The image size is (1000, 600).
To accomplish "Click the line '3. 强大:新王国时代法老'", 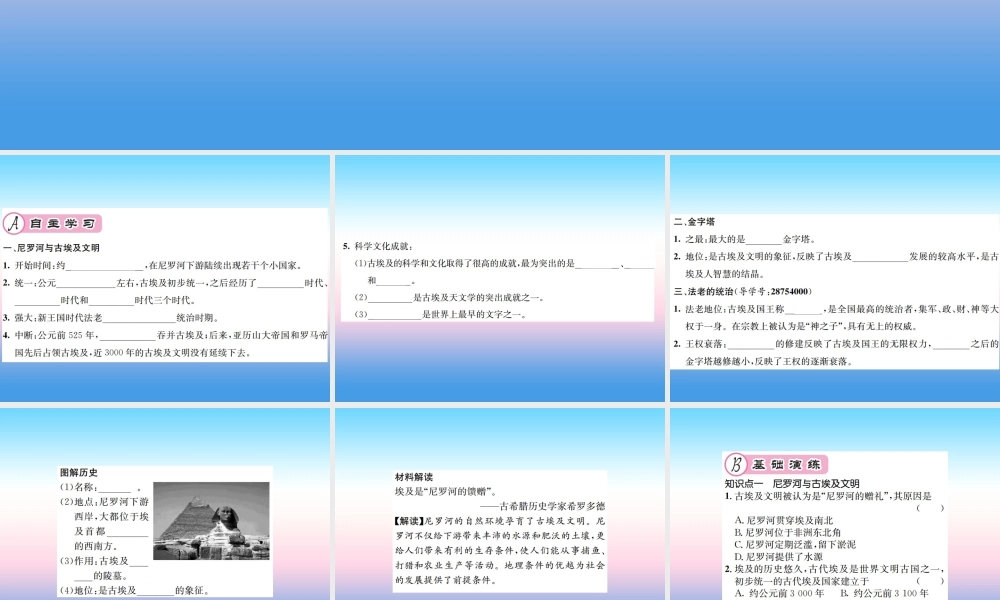I will coord(111,318).
